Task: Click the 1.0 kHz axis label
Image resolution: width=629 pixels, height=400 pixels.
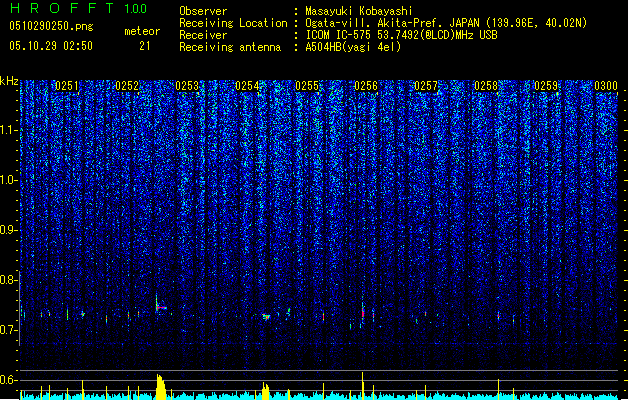Action: pyautogui.click(x=9, y=180)
